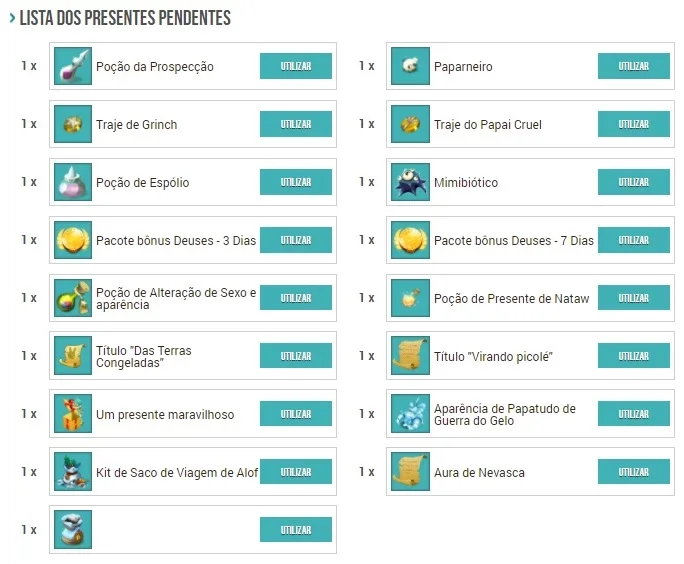
Task: Use the Título Das Terras Congeladas
Action: pyautogui.click(x=296, y=355)
